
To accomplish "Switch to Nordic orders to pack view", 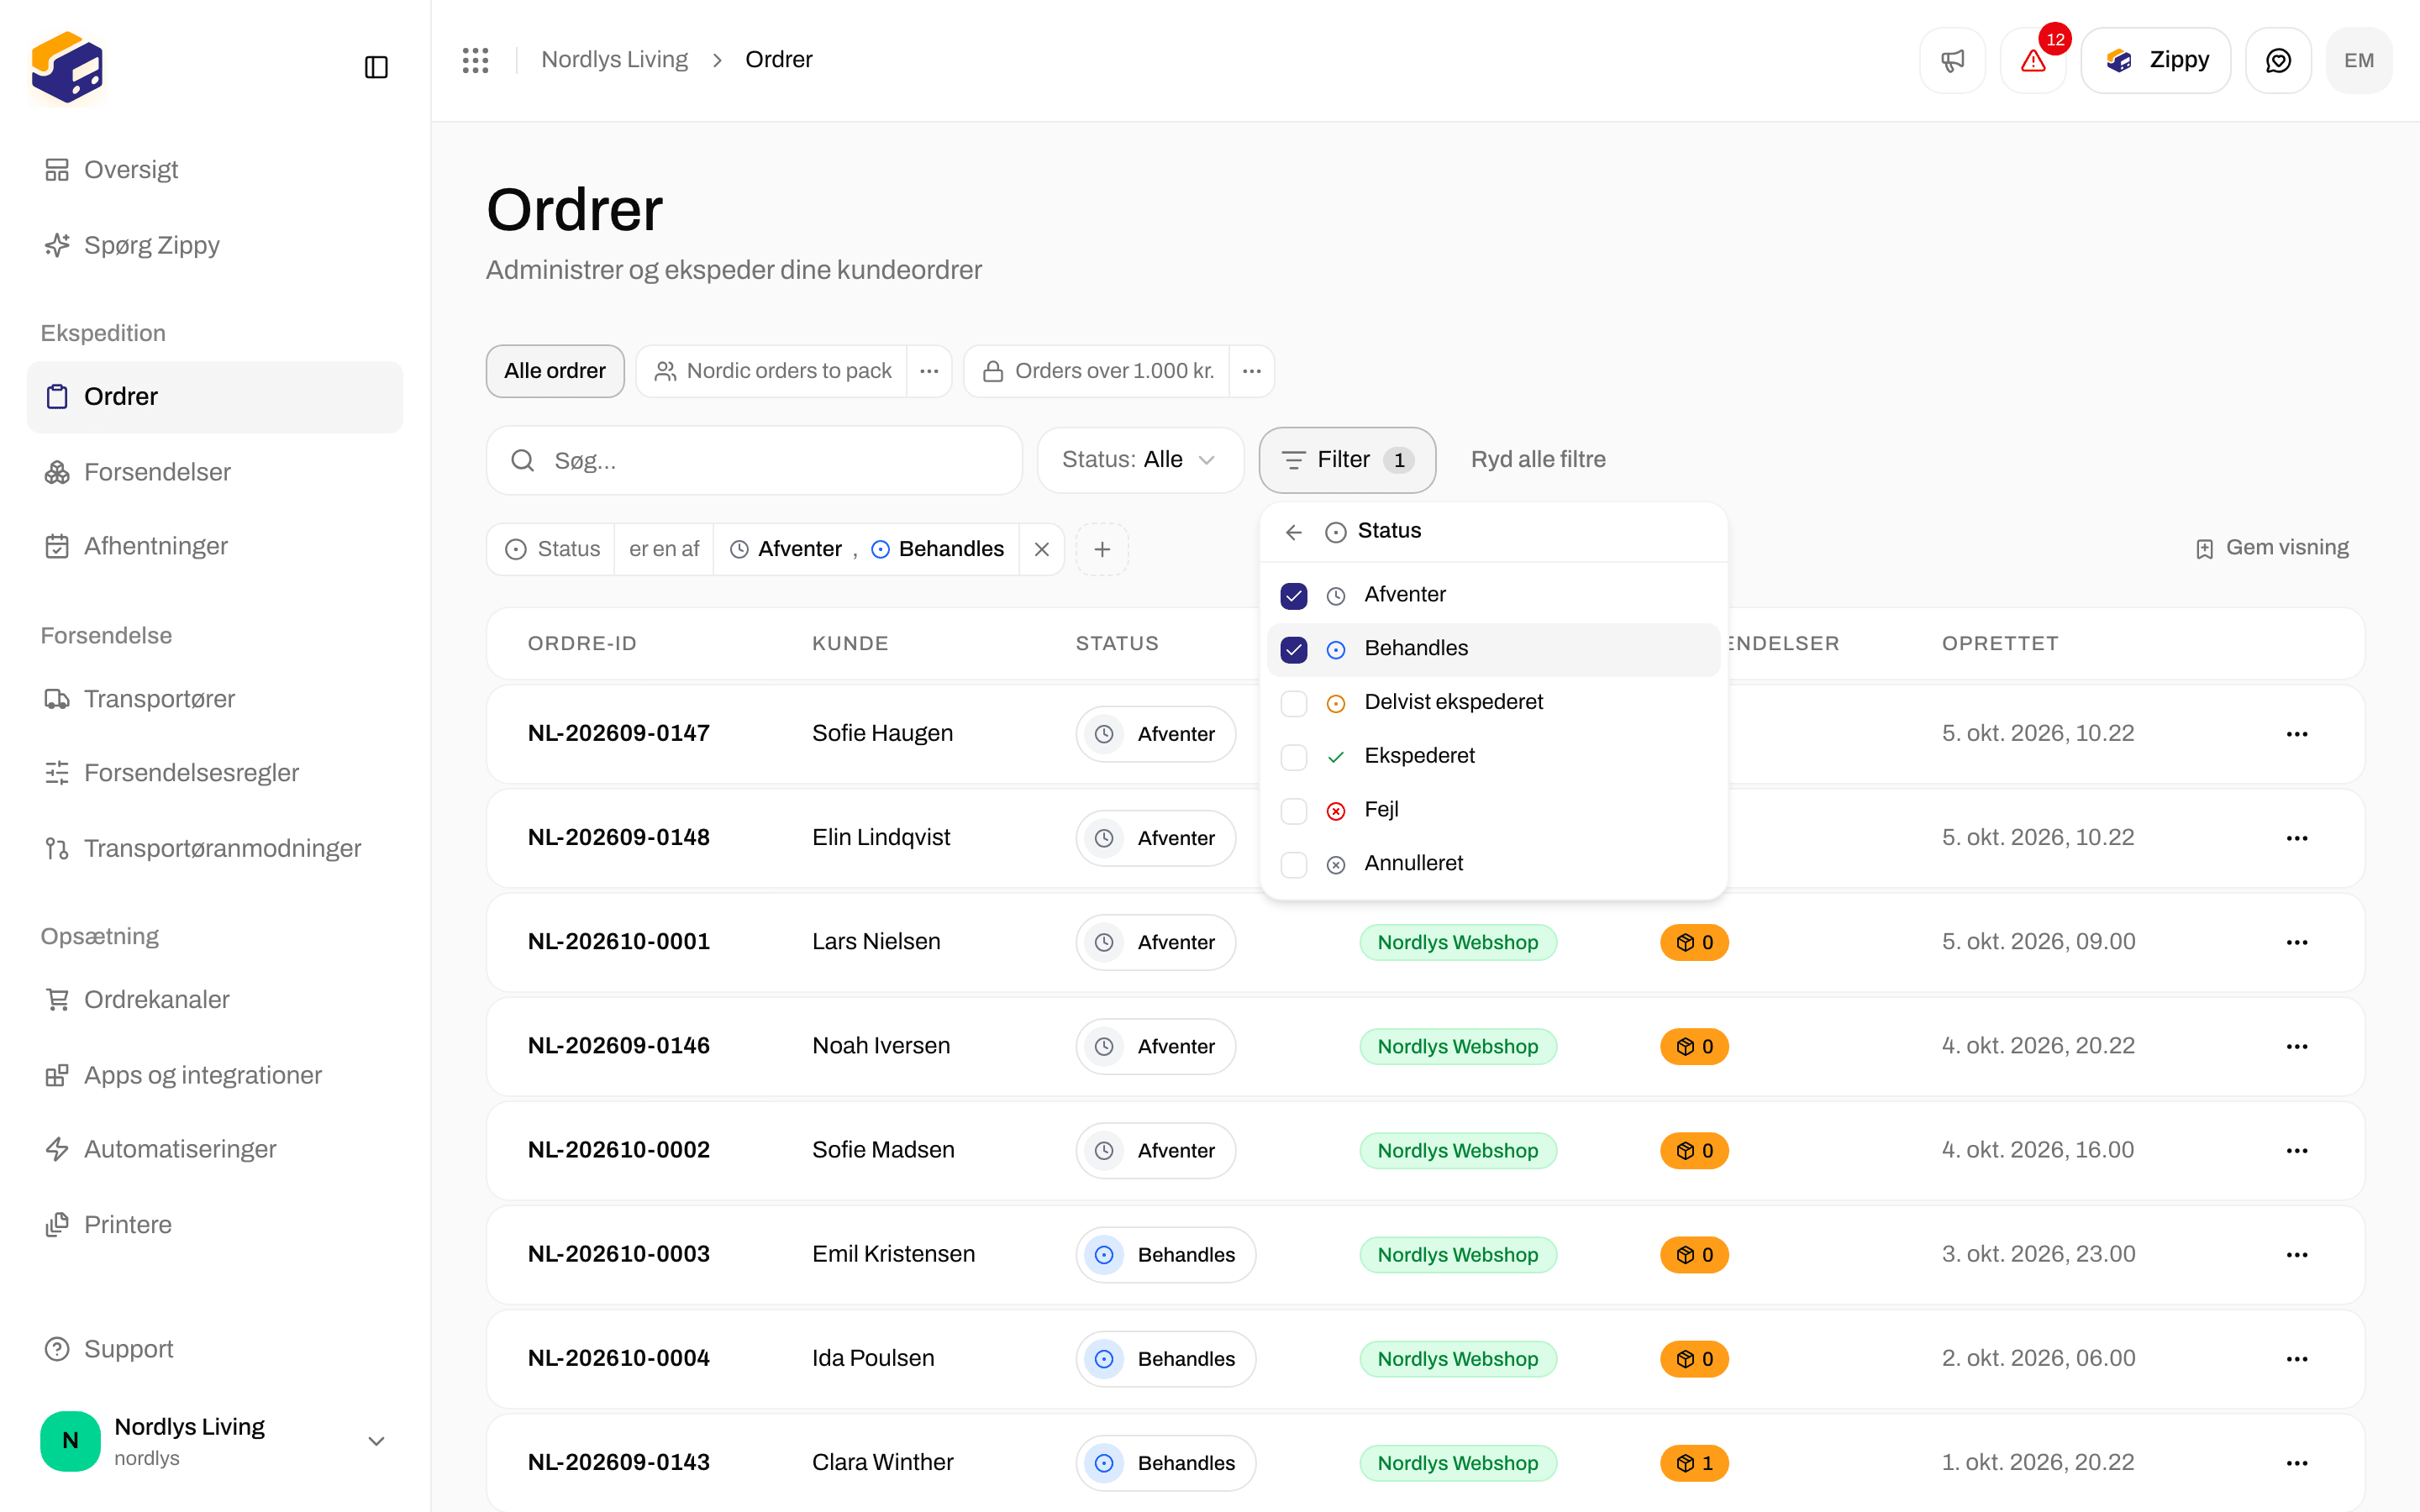I will [772, 371].
